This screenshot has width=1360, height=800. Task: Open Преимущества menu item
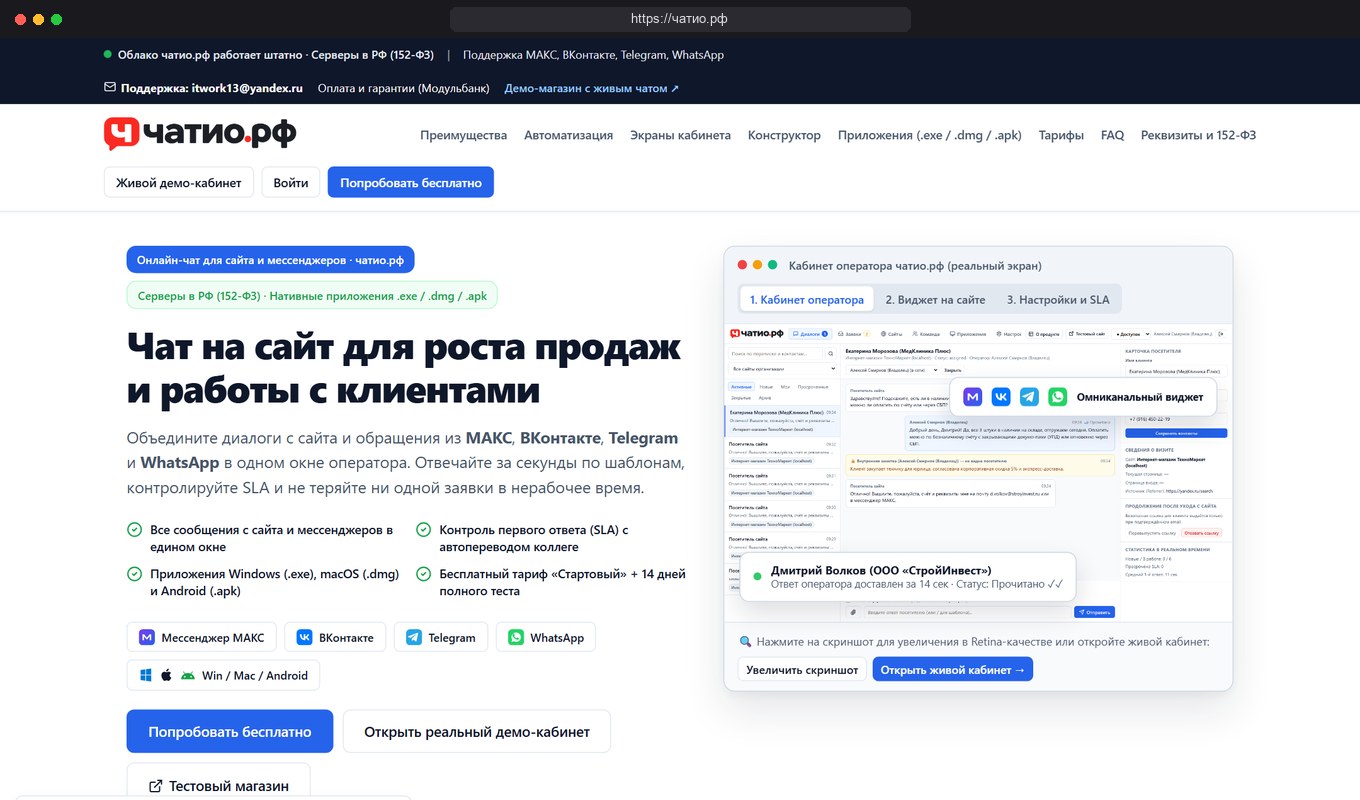click(463, 135)
